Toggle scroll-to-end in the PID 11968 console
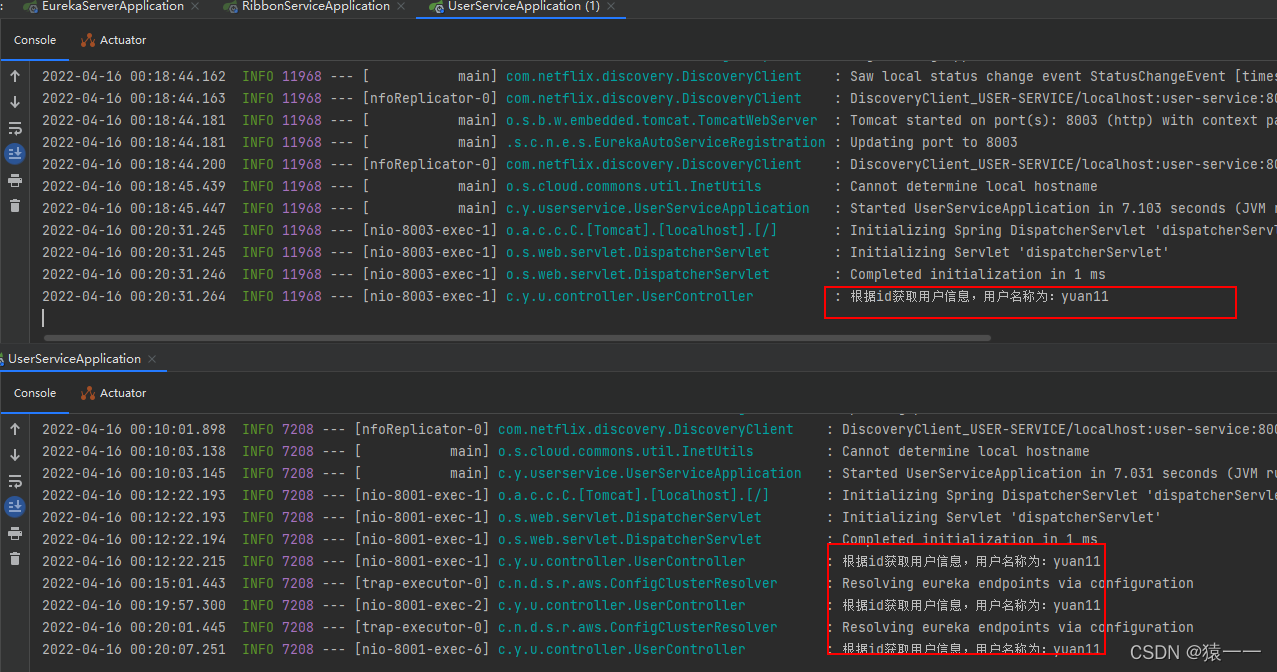 click(14, 154)
